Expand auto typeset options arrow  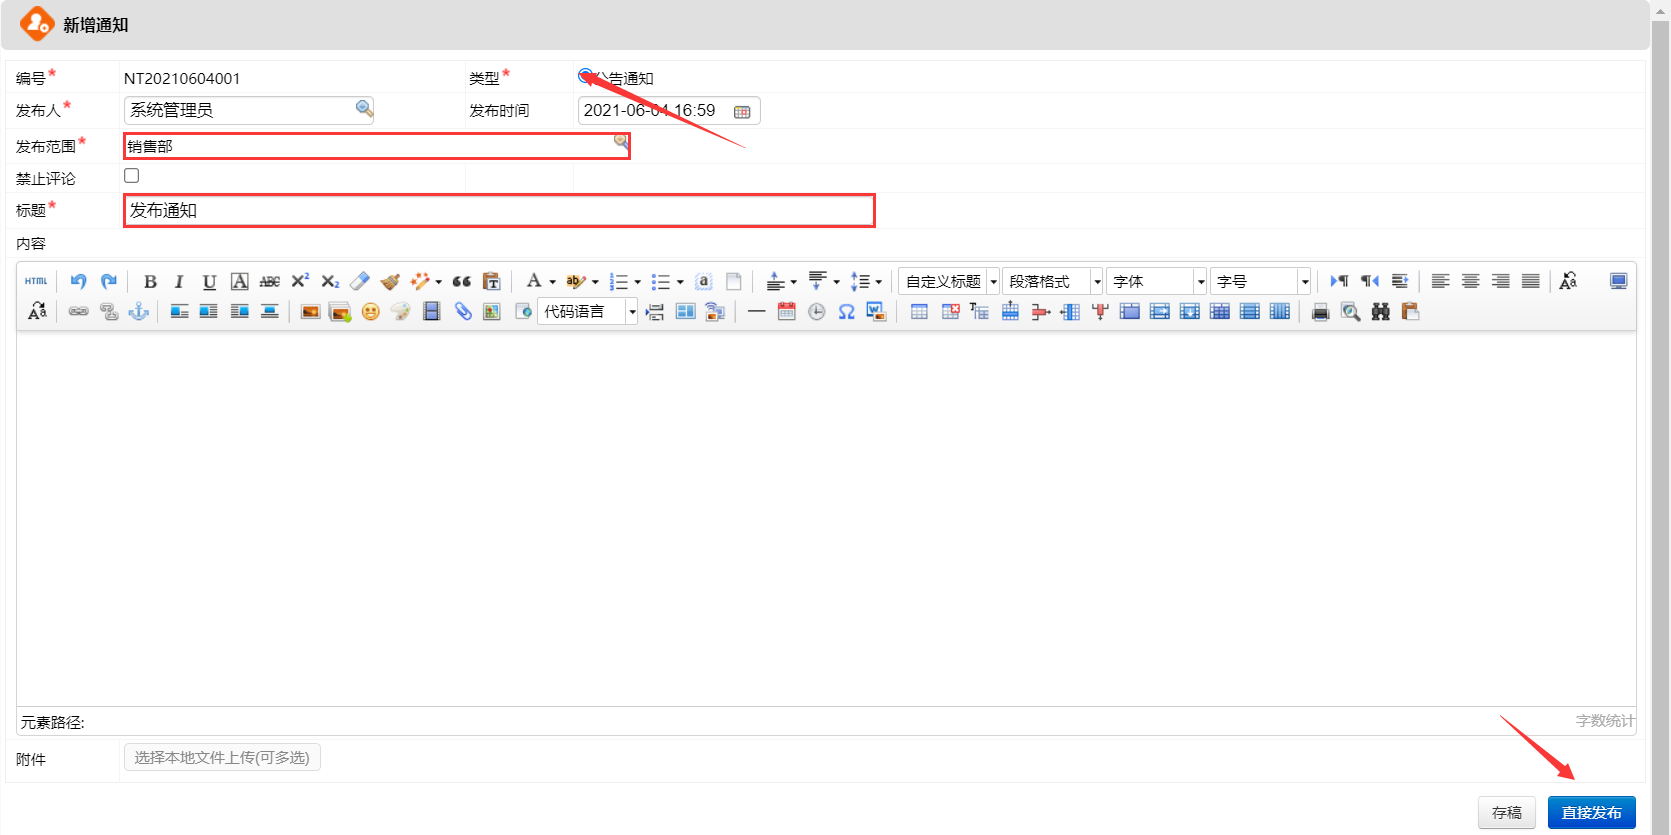[438, 282]
